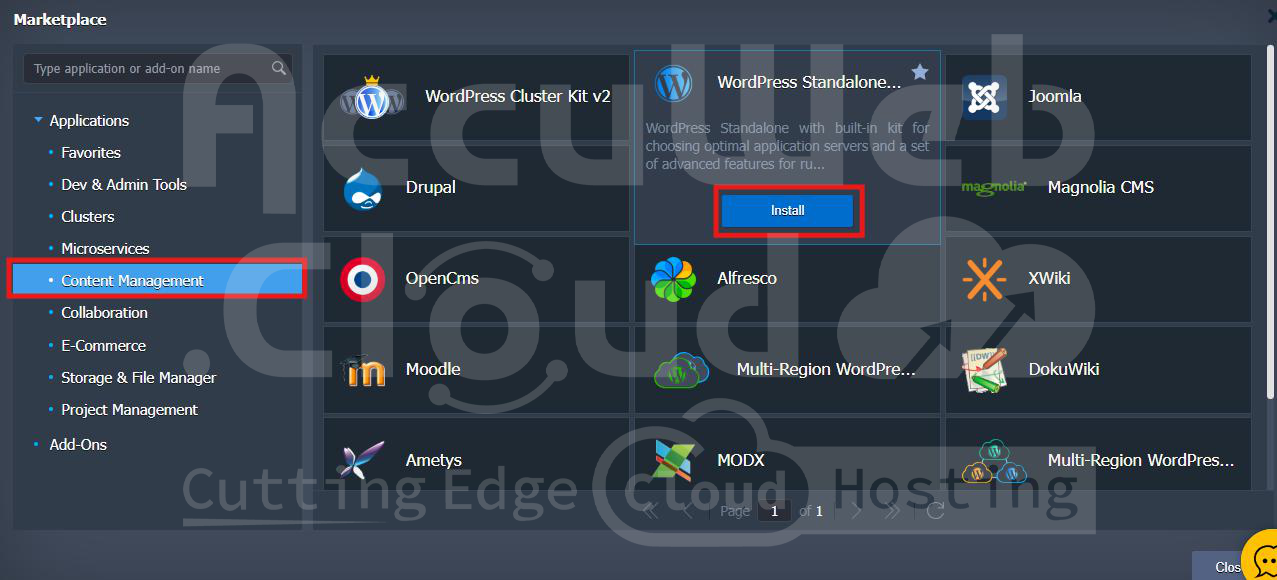
Task: Click the "Moodle" name text
Action: [433, 369]
